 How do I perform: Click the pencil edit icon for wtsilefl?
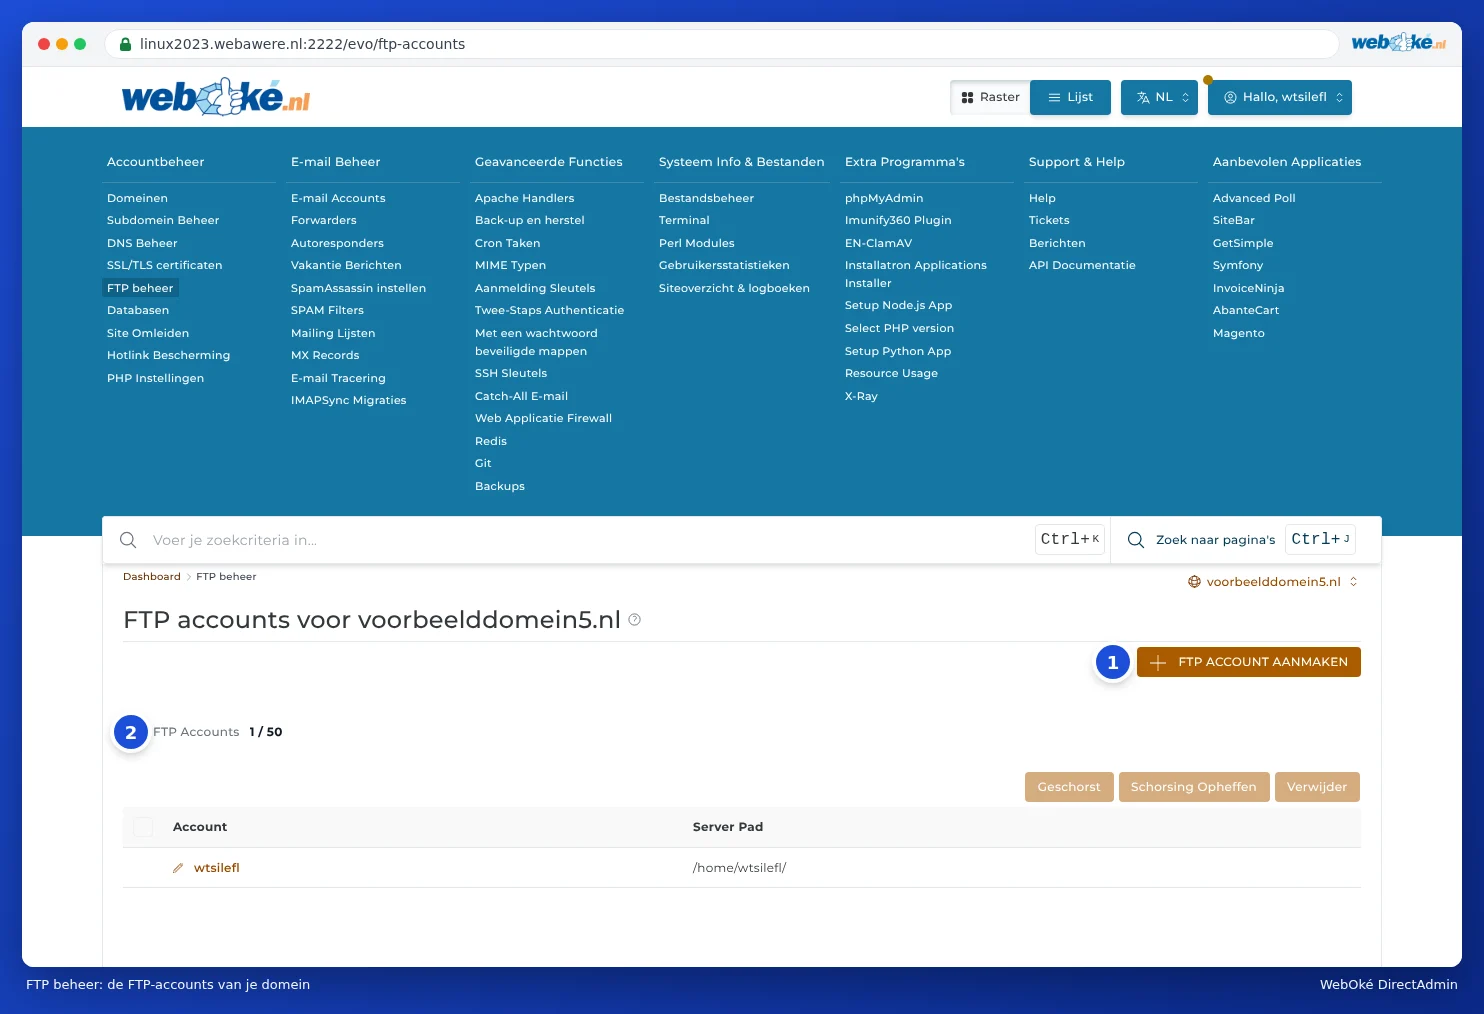178,868
